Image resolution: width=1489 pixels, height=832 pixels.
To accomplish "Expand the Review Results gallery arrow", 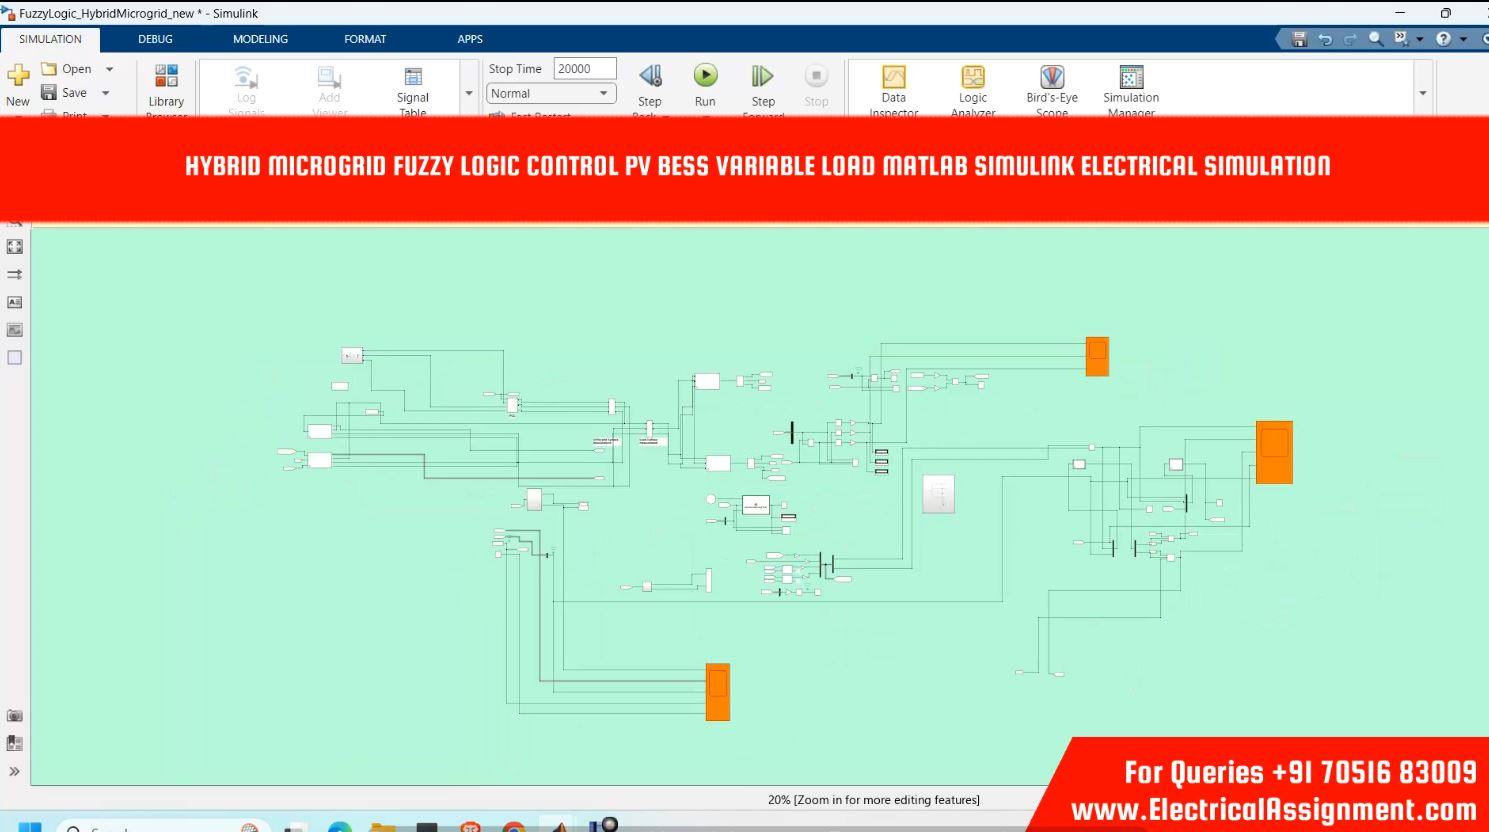I will tap(1422, 93).
